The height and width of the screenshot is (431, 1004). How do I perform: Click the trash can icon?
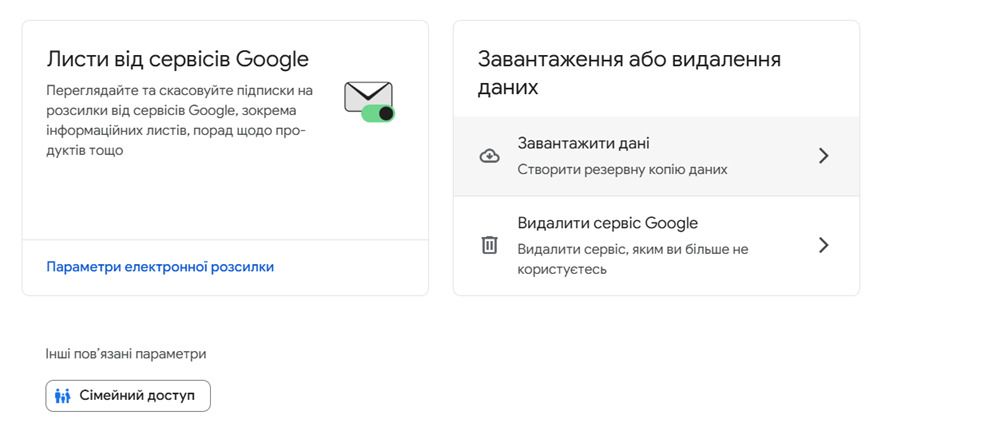tap(490, 245)
